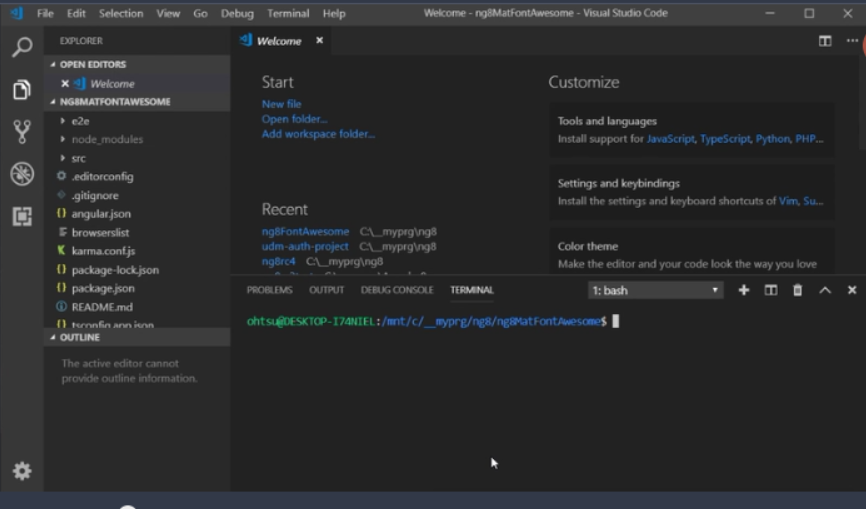866x509 pixels.
Task: Open the Terminal menu
Action: tap(288, 13)
